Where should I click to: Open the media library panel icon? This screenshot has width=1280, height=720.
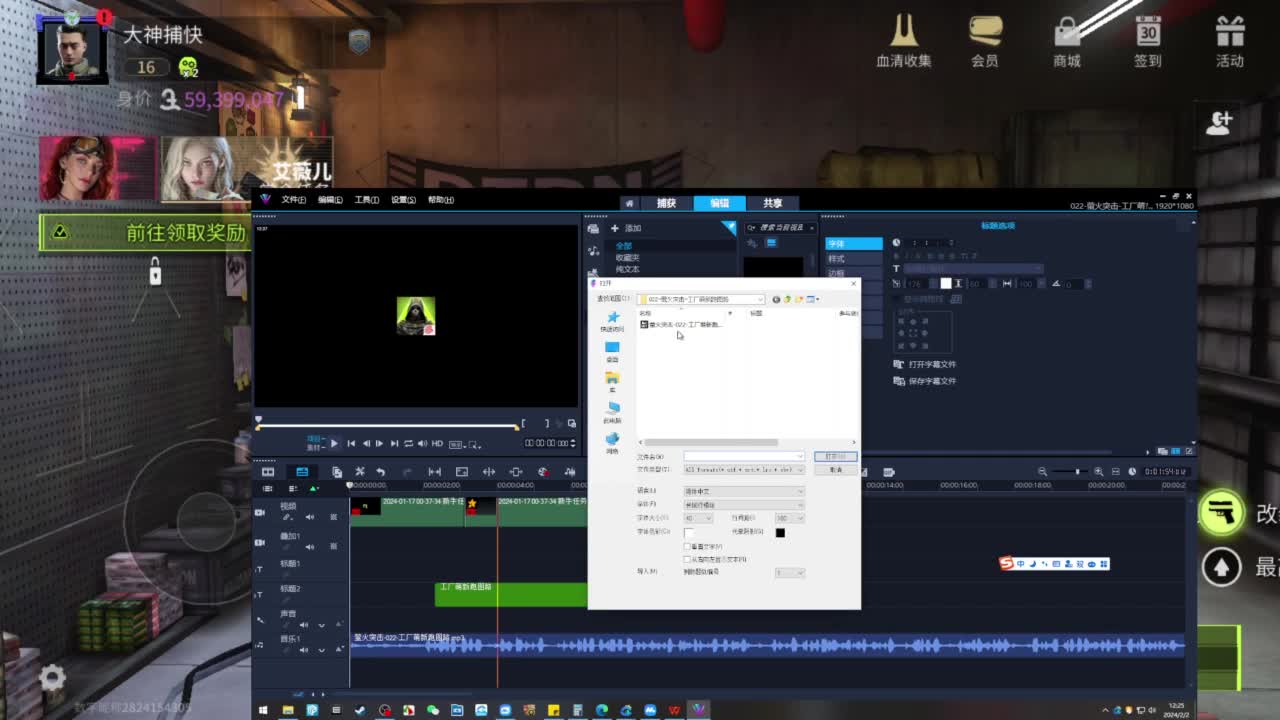click(x=593, y=229)
